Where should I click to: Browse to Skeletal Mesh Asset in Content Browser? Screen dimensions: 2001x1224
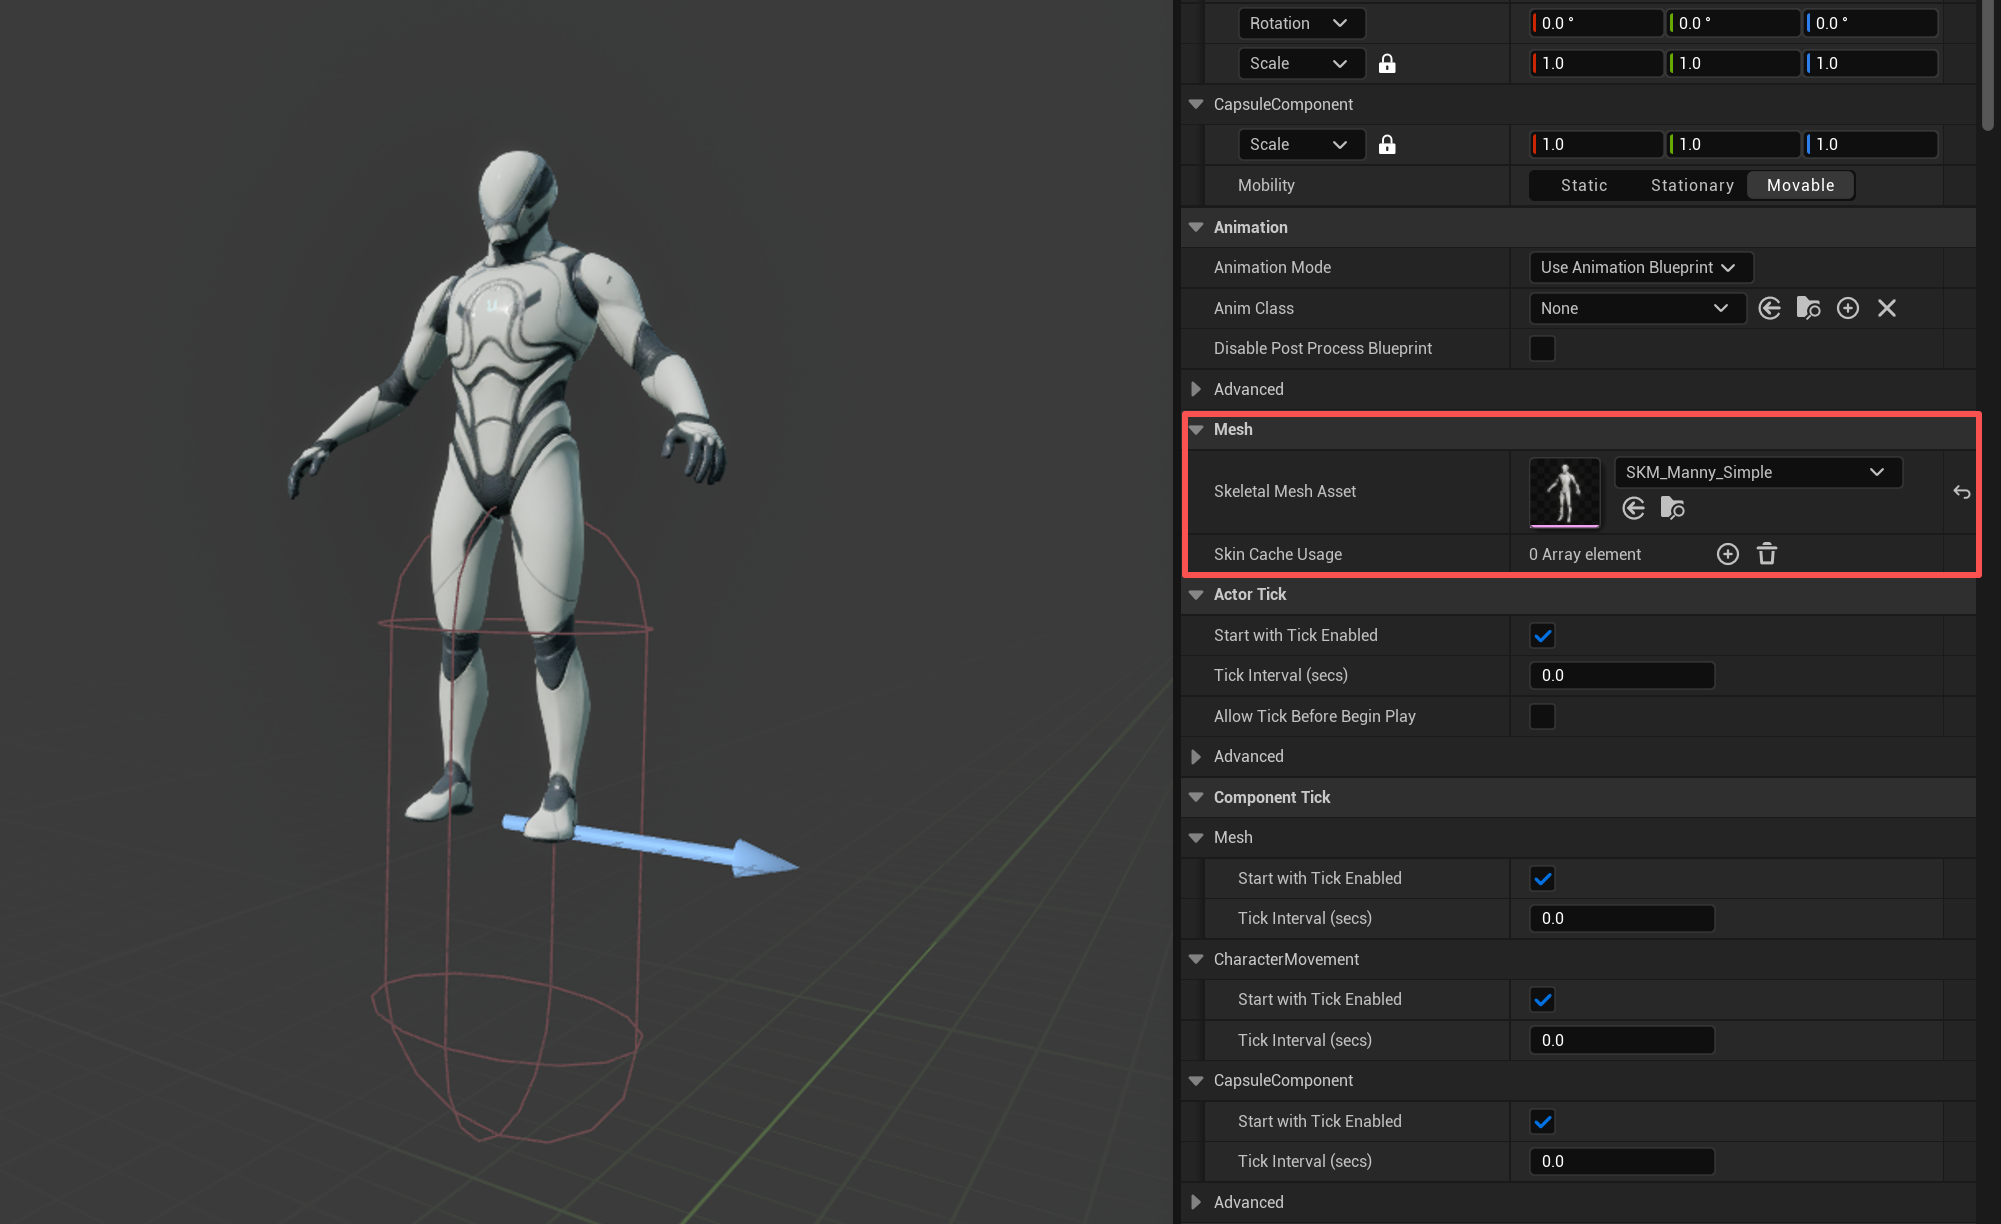coord(1673,509)
